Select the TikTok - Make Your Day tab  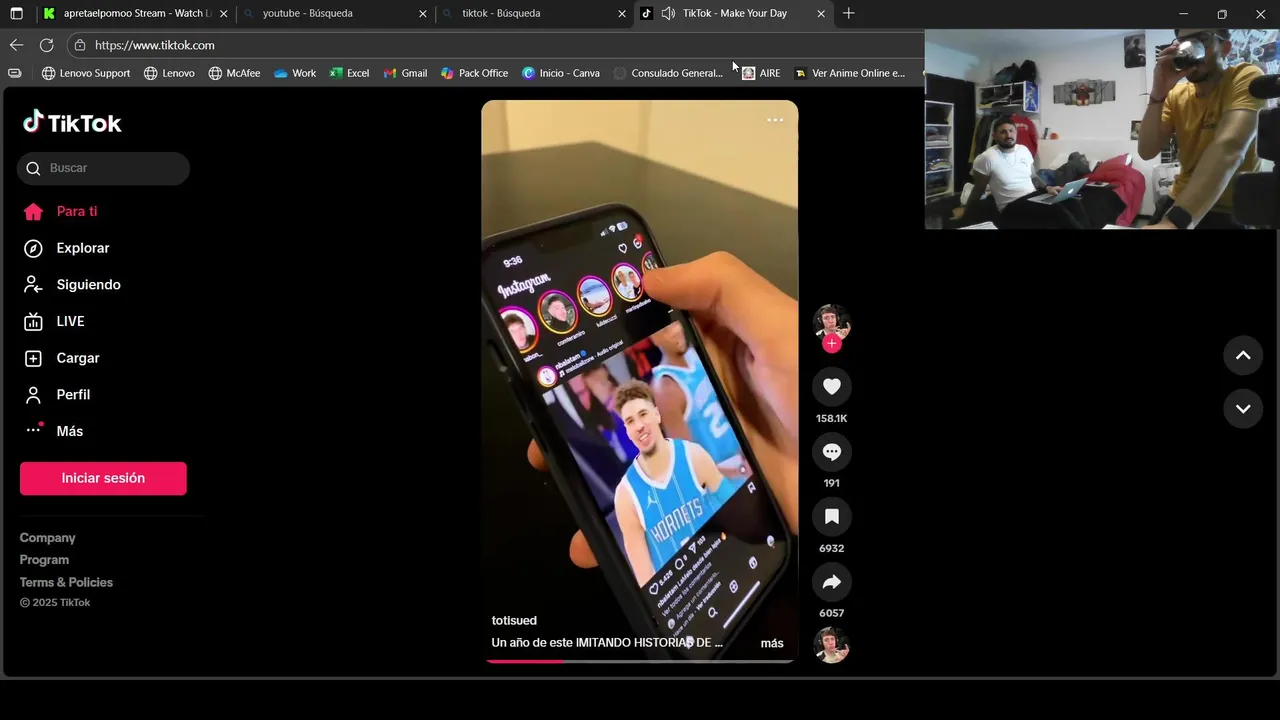click(x=735, y=14)
